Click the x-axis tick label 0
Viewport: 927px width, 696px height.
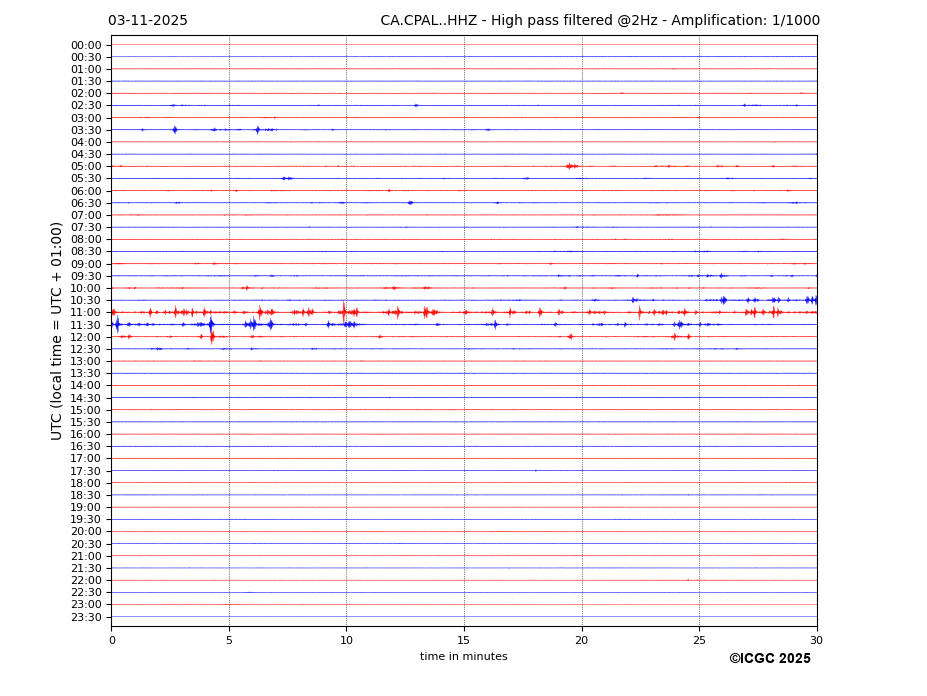tap(112, 640)
